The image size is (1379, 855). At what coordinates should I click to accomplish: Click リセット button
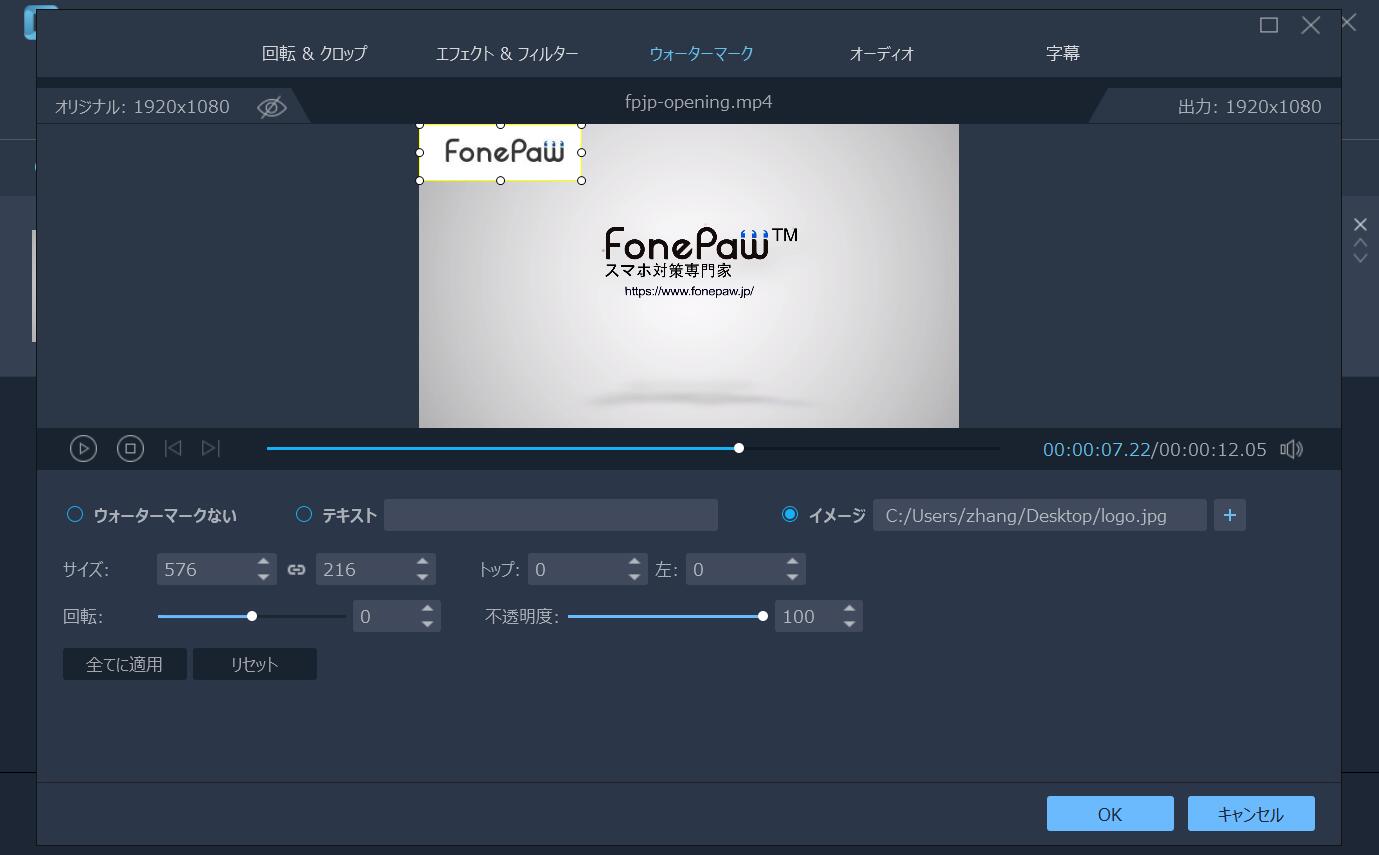pos(255,664)
